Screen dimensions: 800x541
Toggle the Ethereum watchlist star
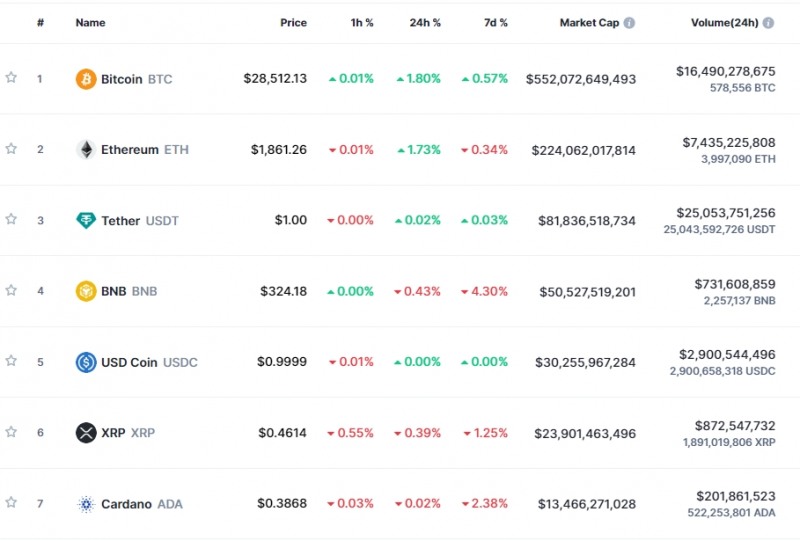coord(11,149)
